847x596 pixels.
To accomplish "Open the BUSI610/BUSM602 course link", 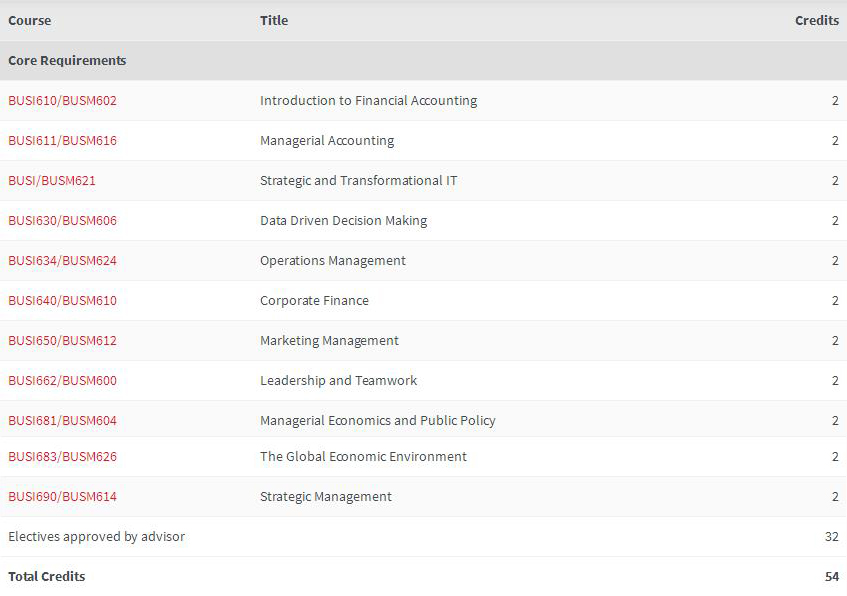I will coord(62,101).
